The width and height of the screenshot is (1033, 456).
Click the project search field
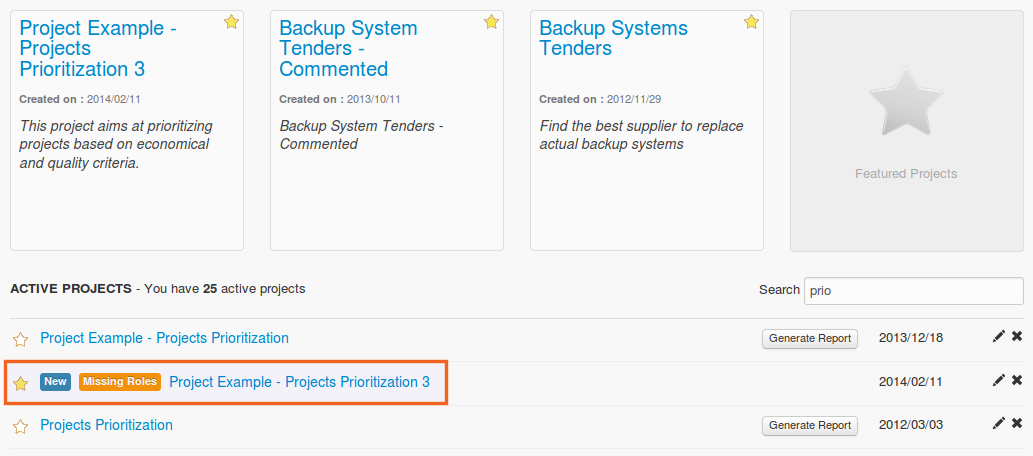coord(913,291)
